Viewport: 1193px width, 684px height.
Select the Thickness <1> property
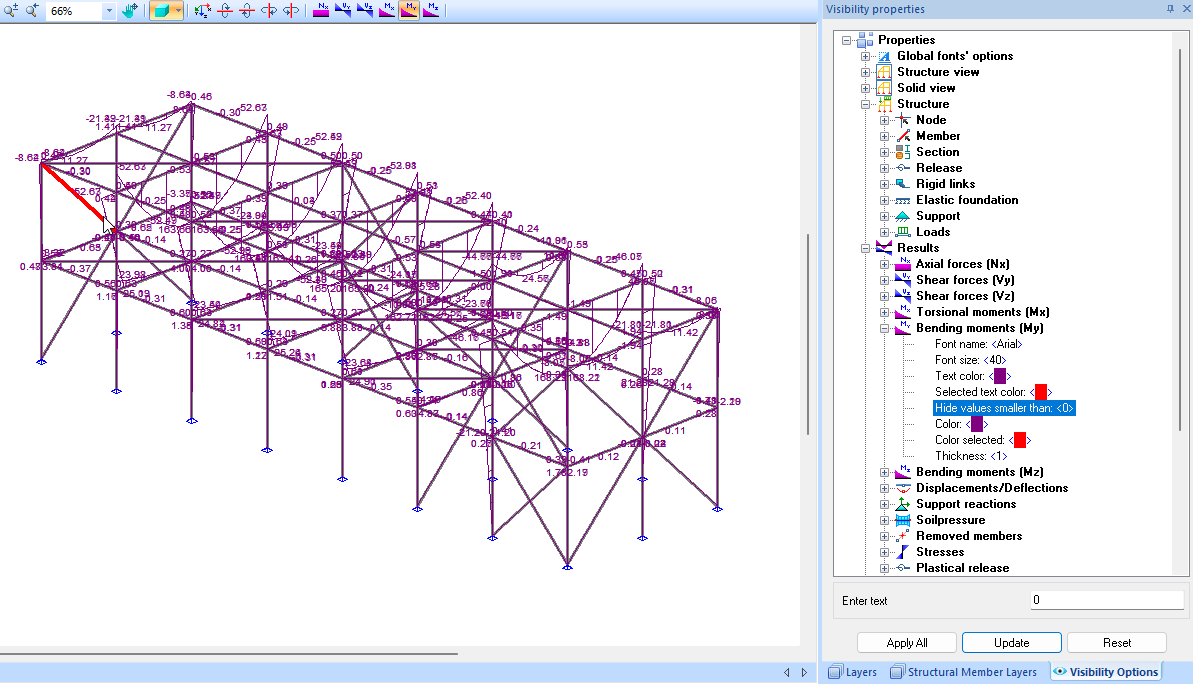971,456
